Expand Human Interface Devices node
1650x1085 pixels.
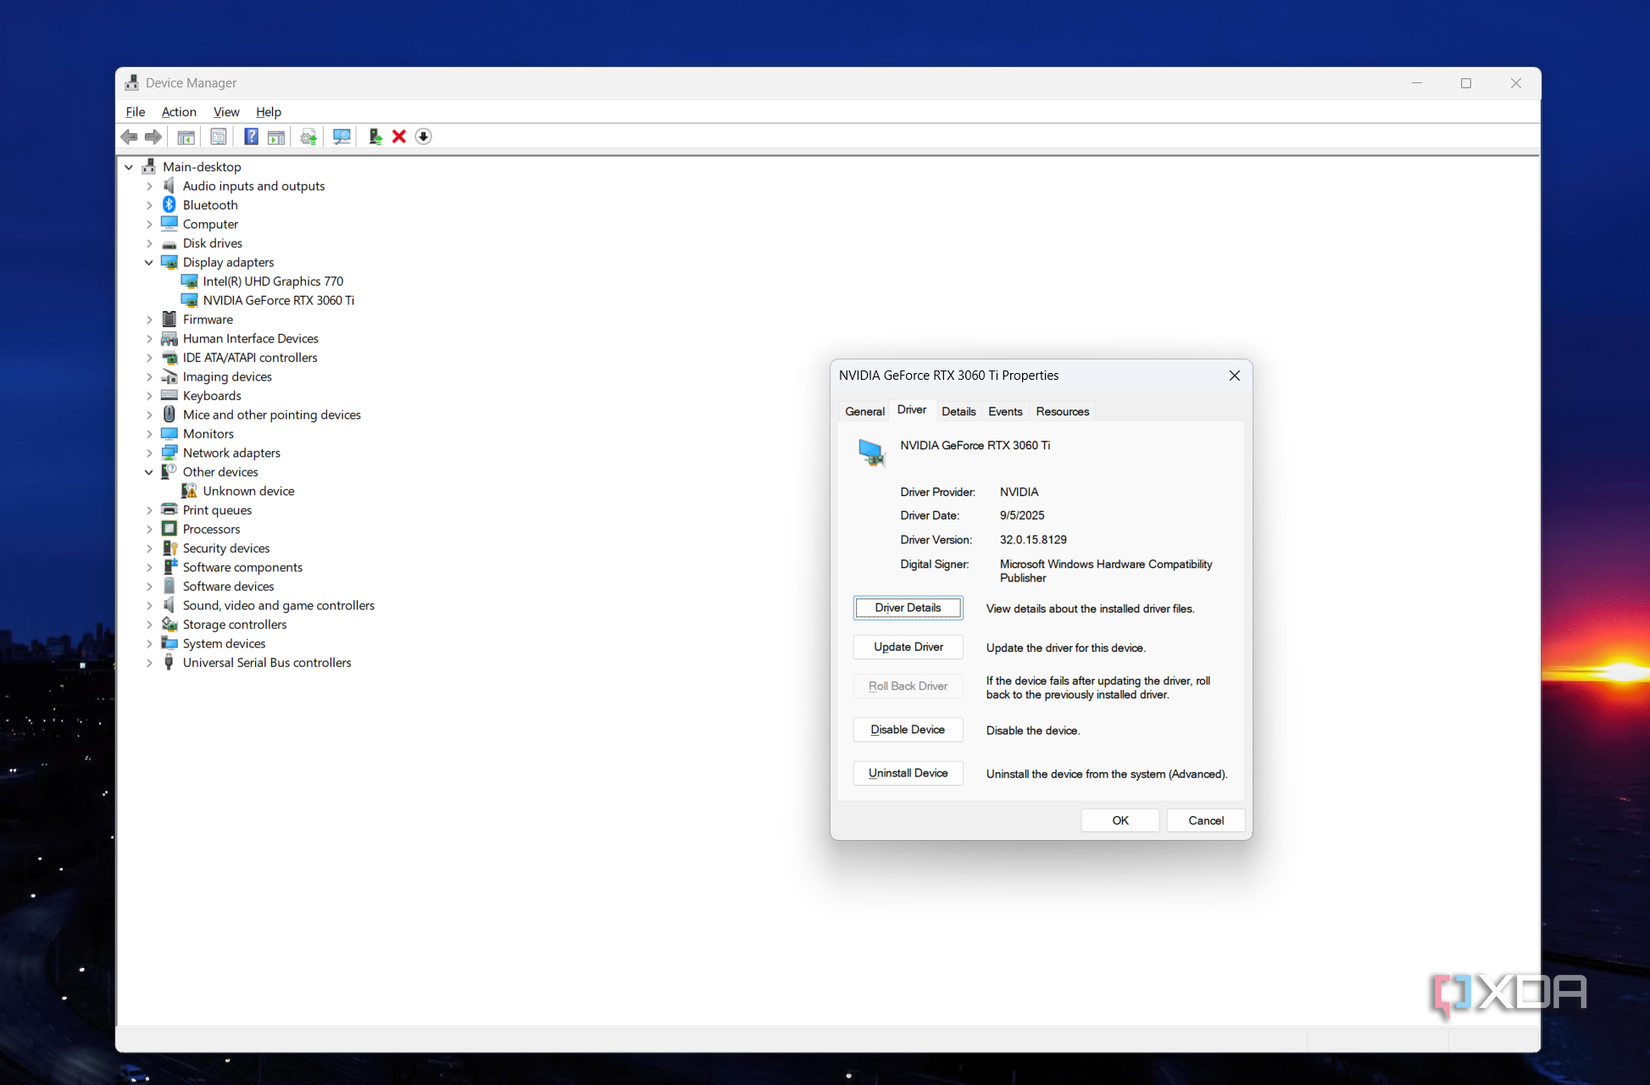[149, 339]
